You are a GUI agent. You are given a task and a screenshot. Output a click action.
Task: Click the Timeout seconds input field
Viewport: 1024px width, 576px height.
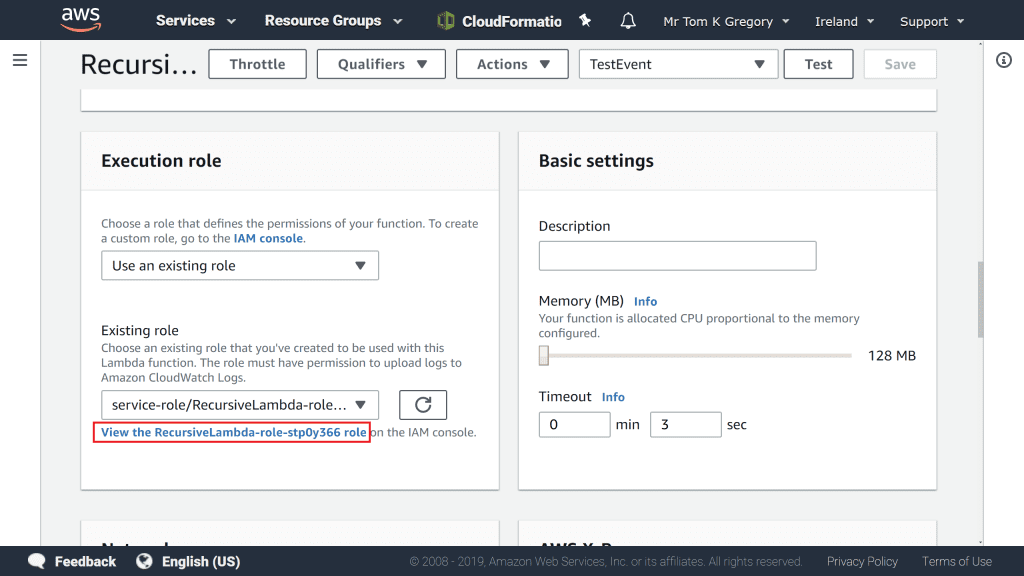click(685, 424)
